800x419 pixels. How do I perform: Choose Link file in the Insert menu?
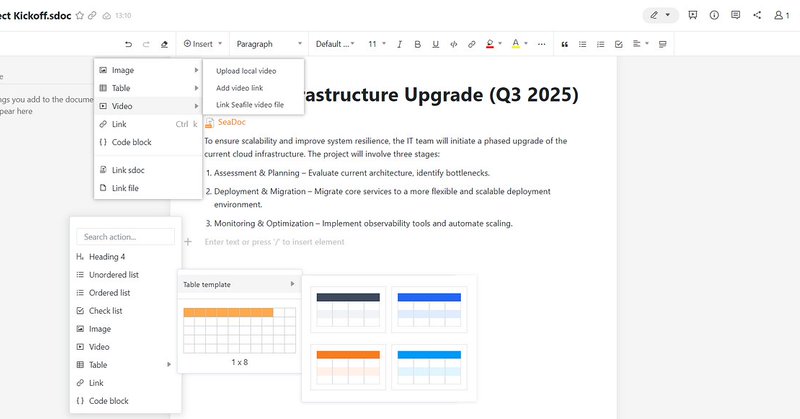(148, 188)
